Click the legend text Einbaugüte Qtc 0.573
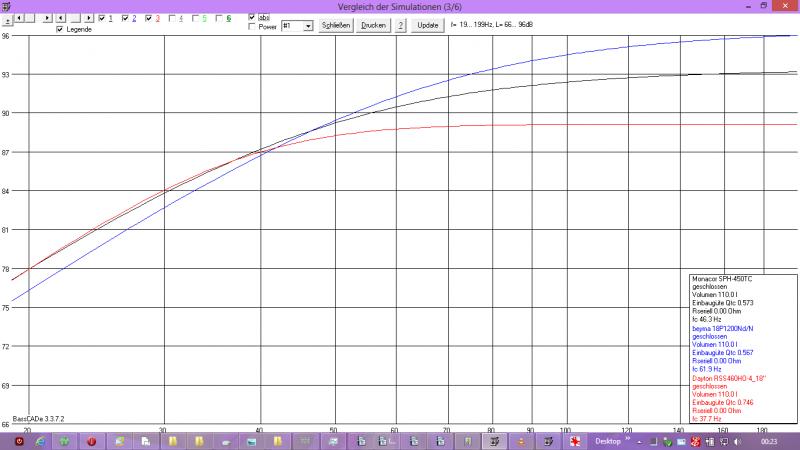 (x=722, y=303)
